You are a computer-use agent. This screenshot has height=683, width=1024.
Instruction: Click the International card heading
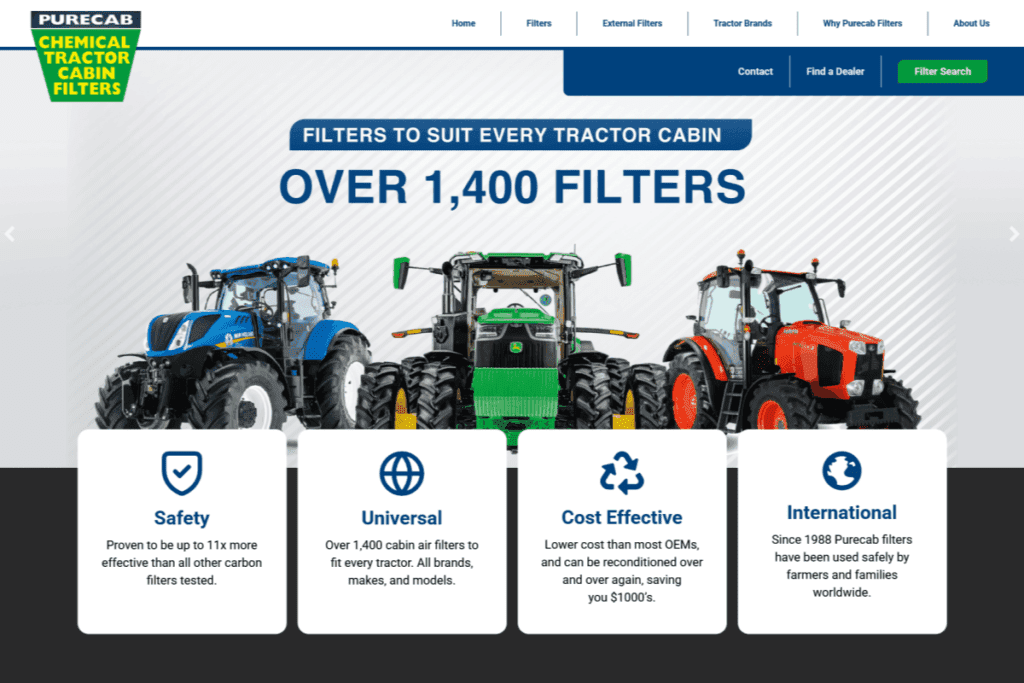pyautogui.click(x=842, y=513)
